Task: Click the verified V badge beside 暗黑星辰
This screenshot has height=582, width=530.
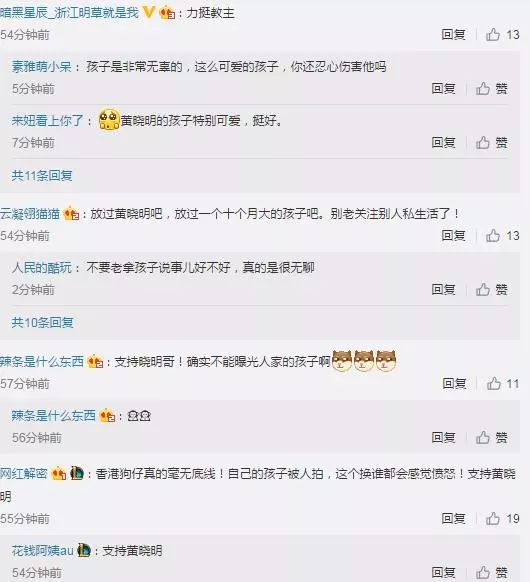Action: pyautogui.click(x=148, y=13)
